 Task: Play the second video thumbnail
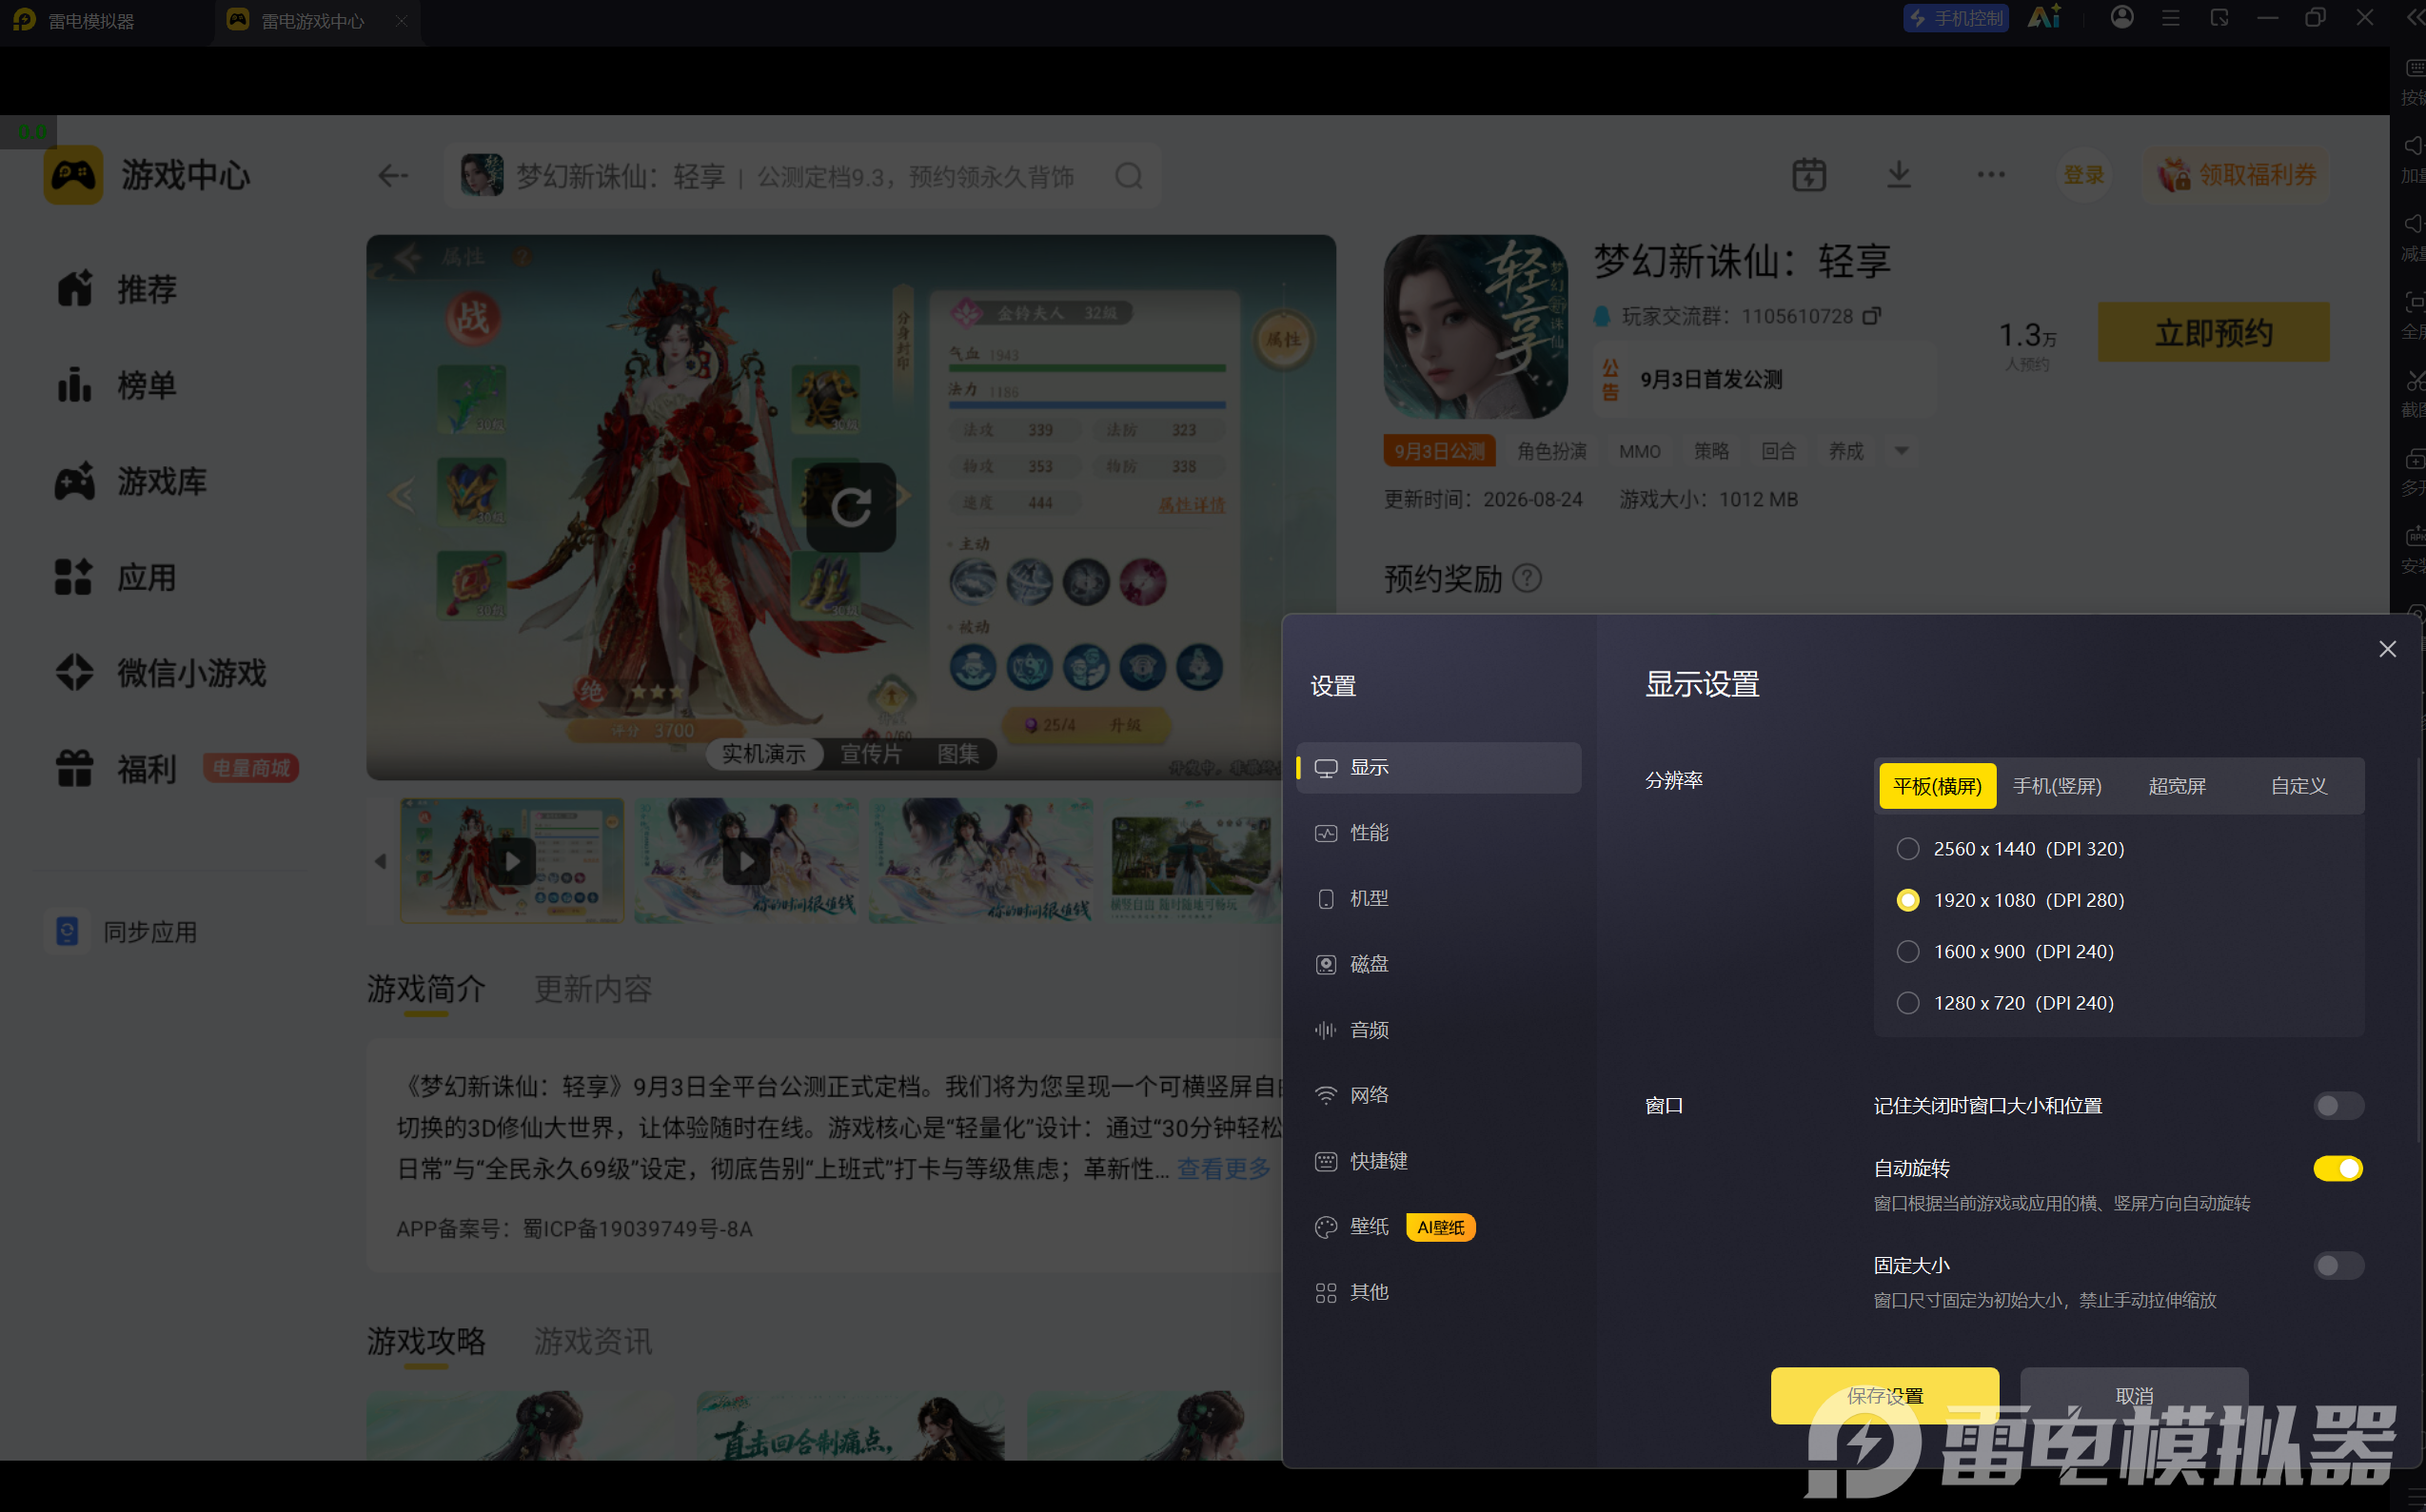(x=746, y=861)
